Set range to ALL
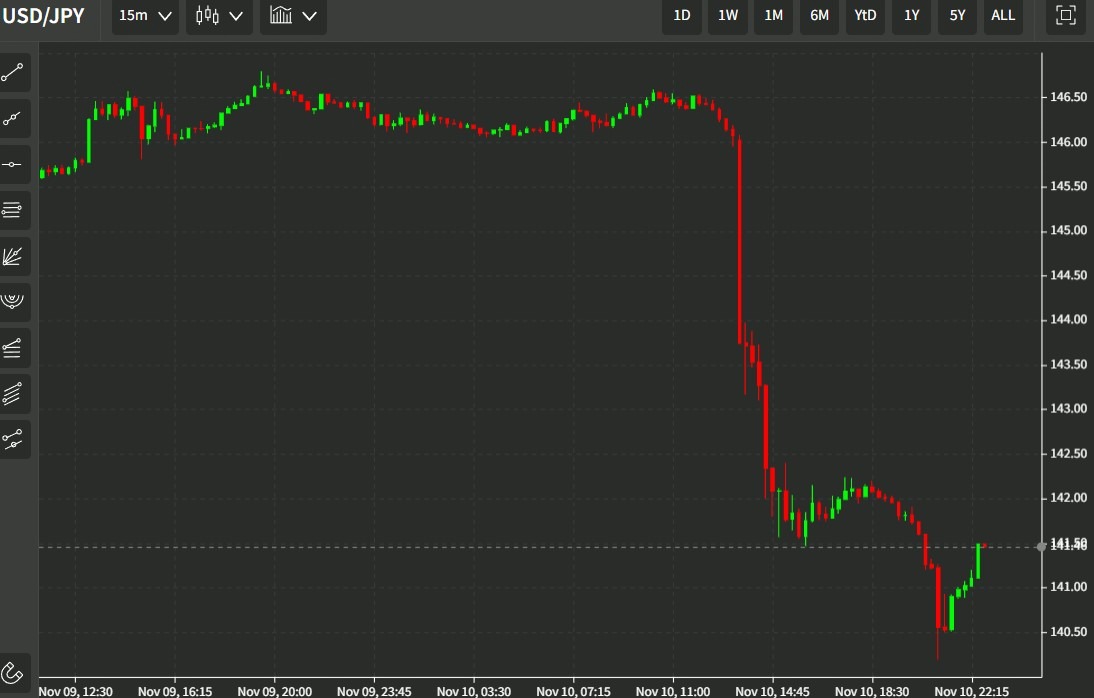The height and width of the screenshot is (698, 1094). pos(1003,15)
